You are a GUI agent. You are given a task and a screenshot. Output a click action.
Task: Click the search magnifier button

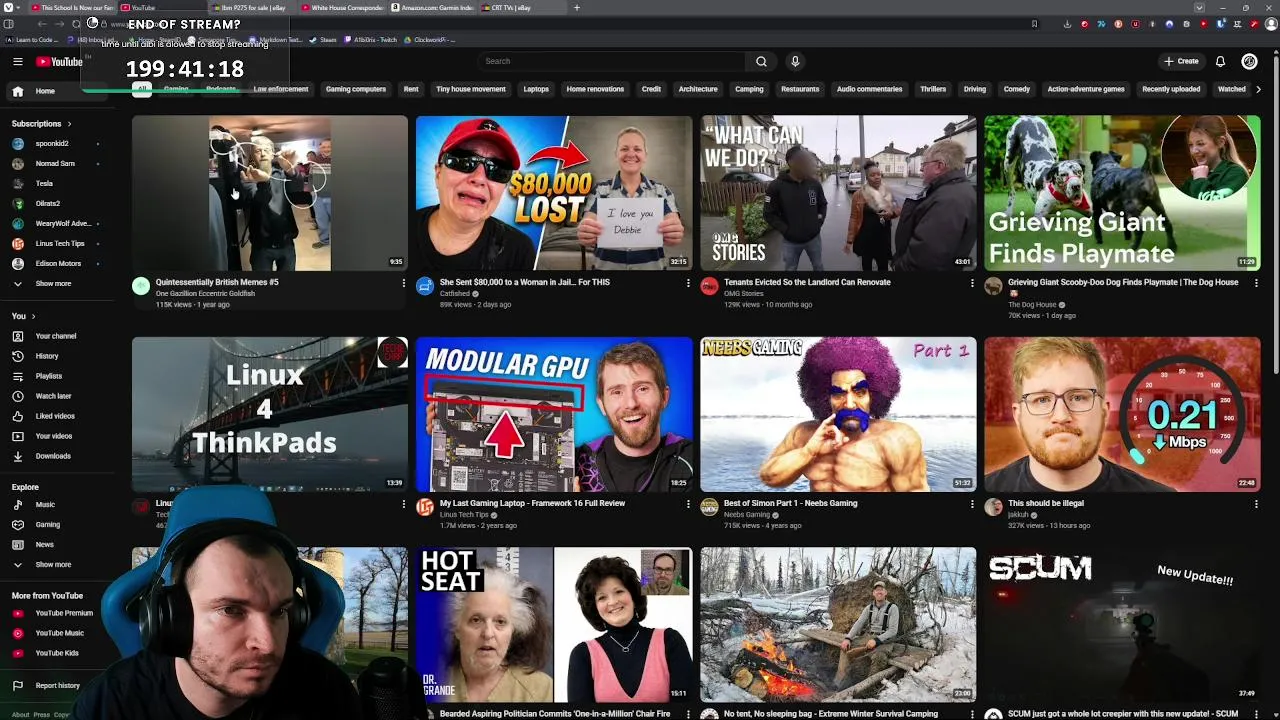coord(761,61)
